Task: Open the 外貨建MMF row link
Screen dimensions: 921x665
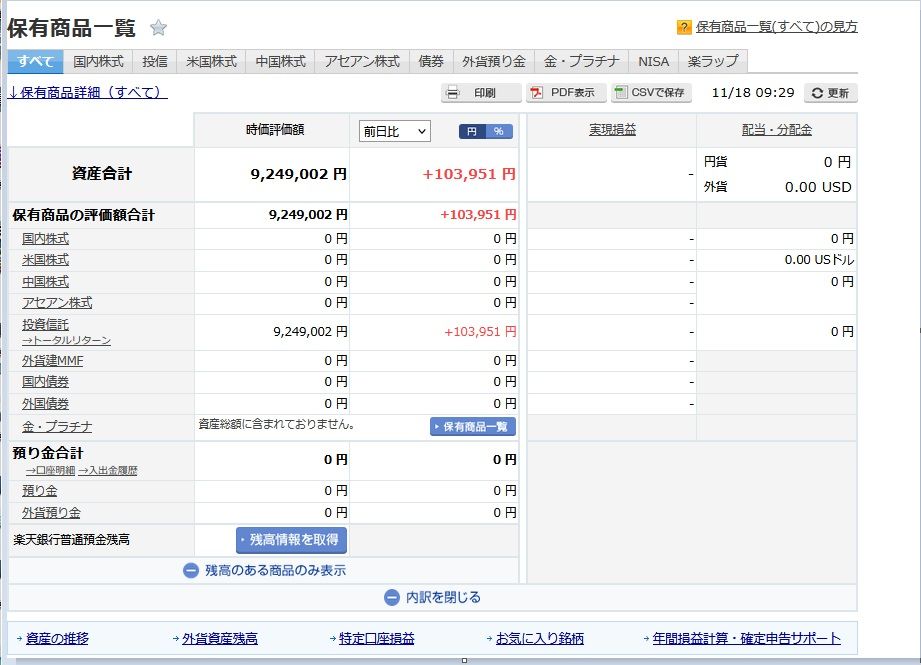Action: click(53, 361)
